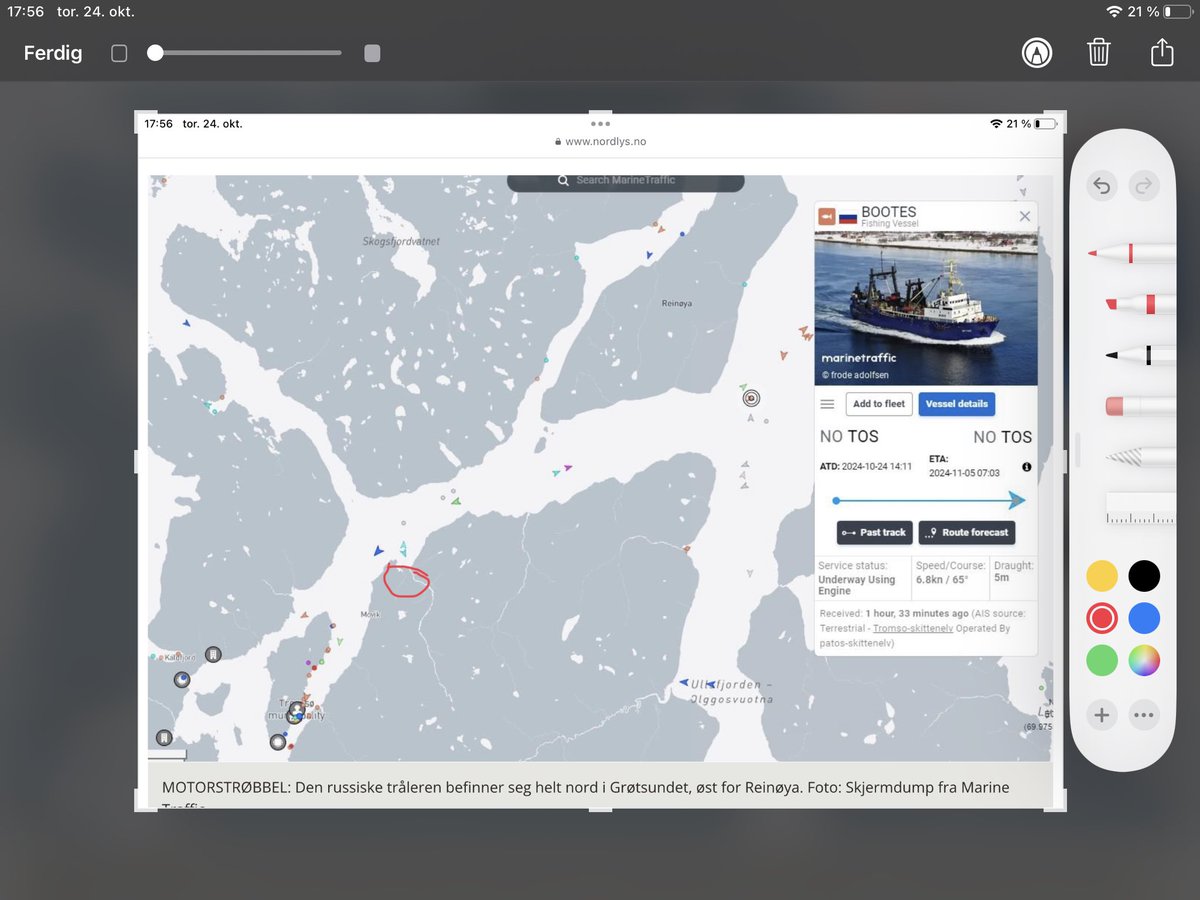Click ETA info circle icon
Image resolution: width=1200 pixels, height=900 pixels.
(x=1026, y=467)
